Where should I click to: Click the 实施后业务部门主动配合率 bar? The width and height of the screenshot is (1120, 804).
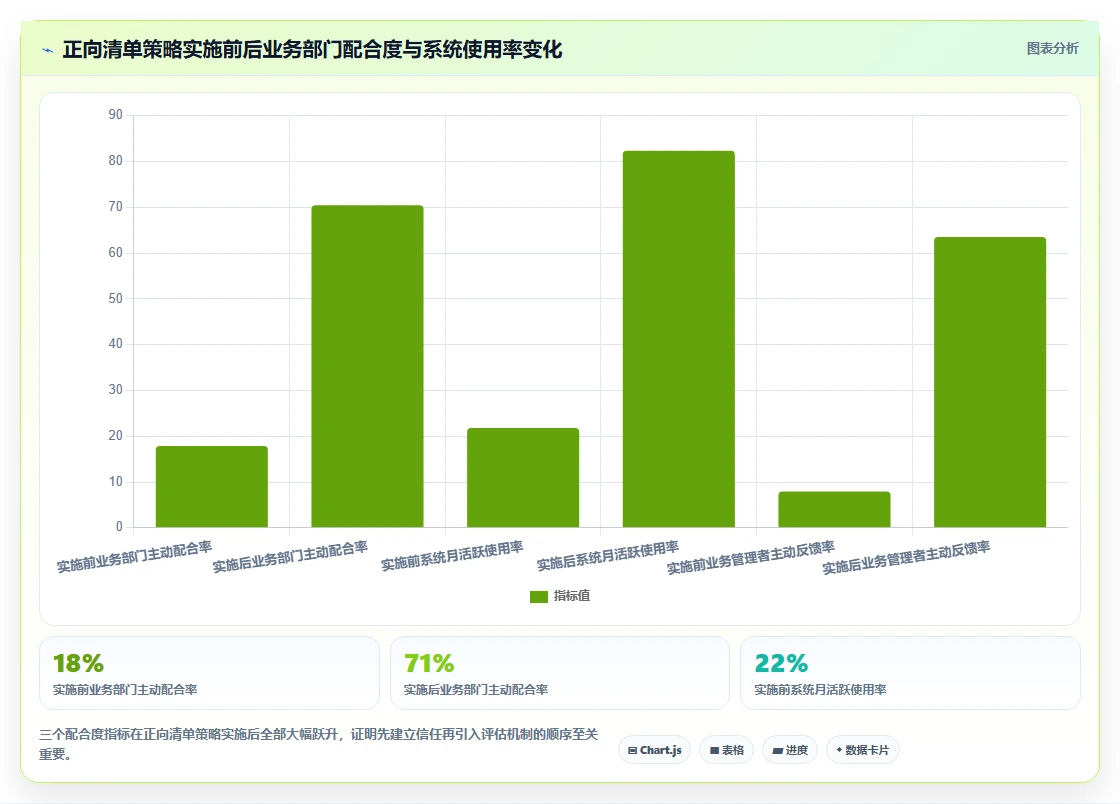pyautogui.click(x=367, y=366)
